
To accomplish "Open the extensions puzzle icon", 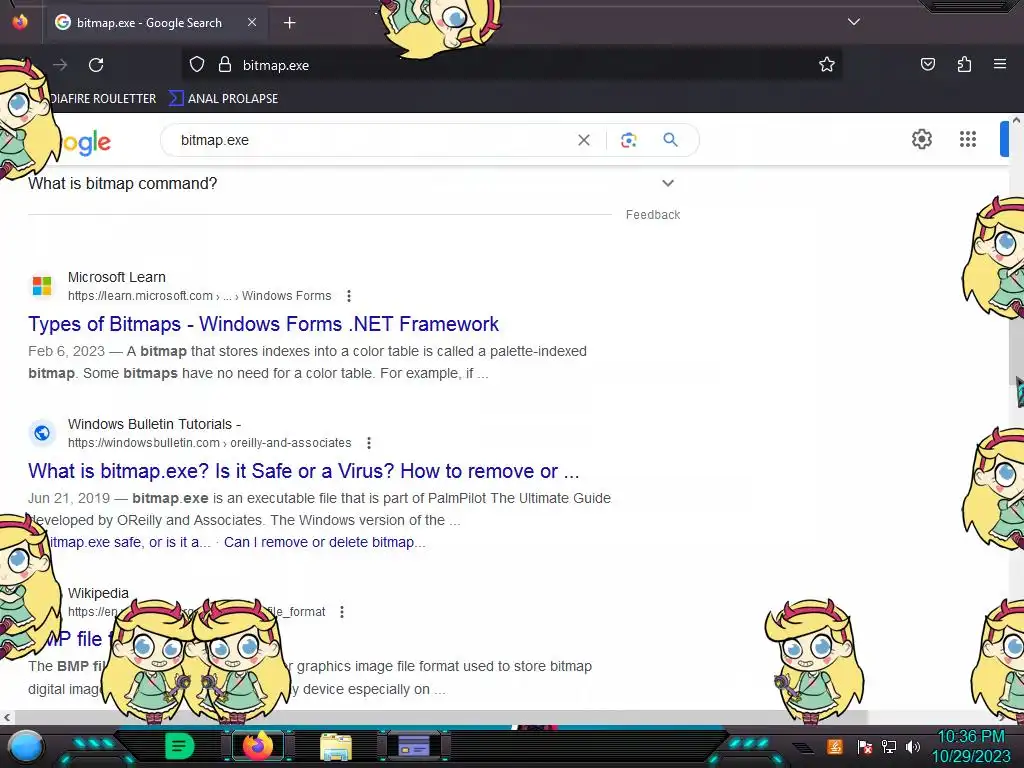I will 964,64.
